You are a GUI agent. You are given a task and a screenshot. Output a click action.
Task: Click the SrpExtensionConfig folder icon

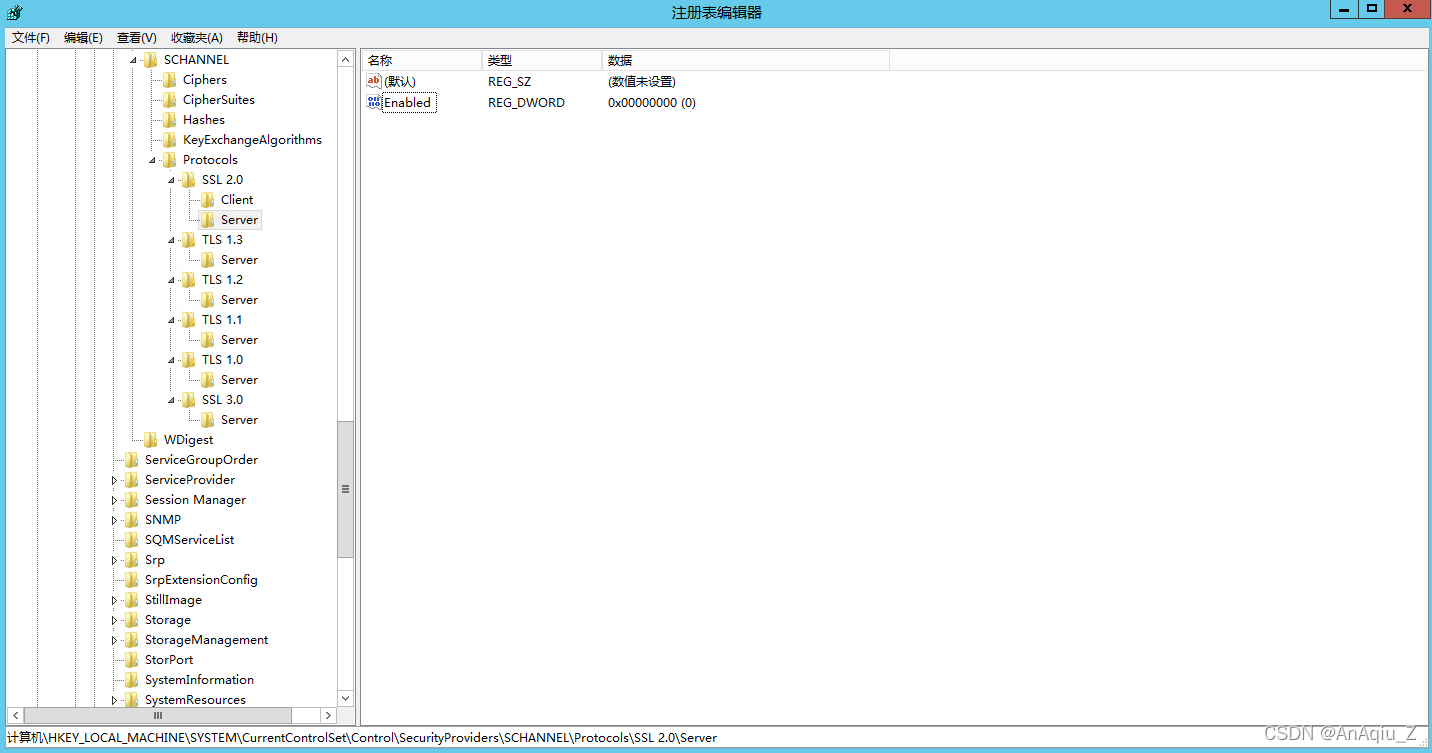(131, 580)
